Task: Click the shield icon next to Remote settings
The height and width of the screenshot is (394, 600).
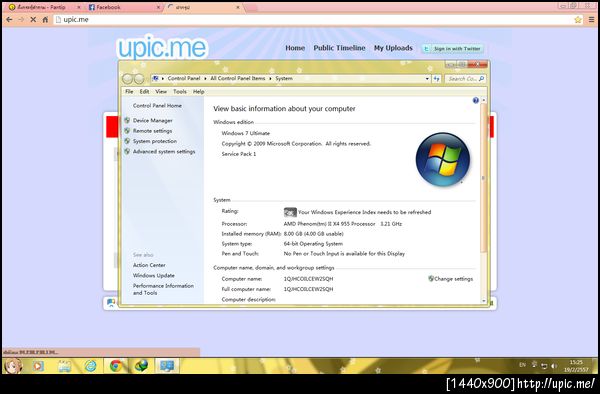Action: [x=127, y=131]
